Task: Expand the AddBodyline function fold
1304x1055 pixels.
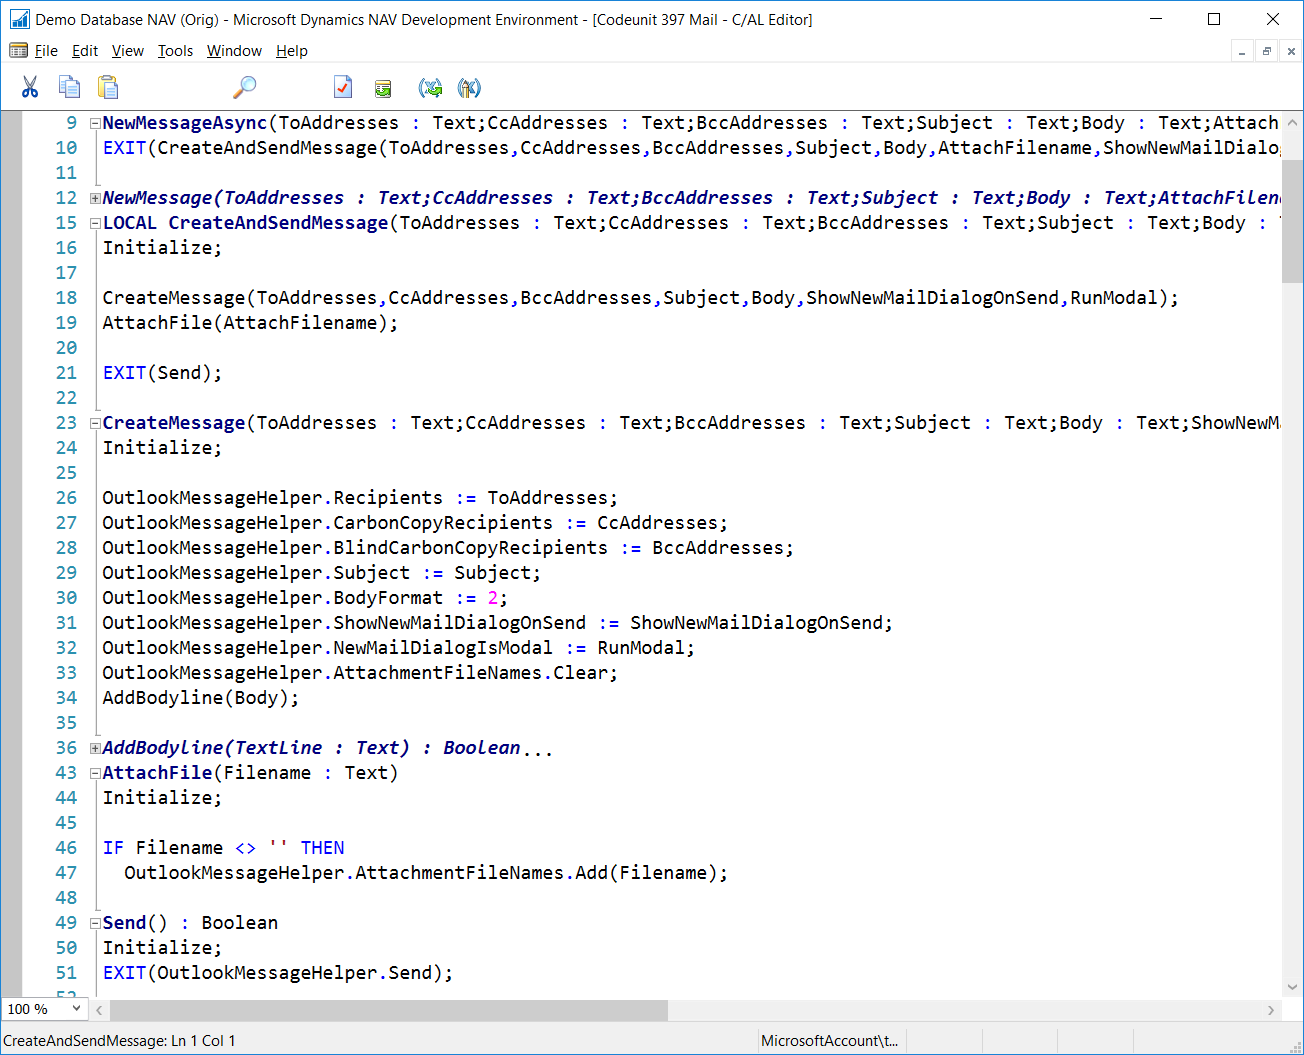Action: (x=95, y=748)
